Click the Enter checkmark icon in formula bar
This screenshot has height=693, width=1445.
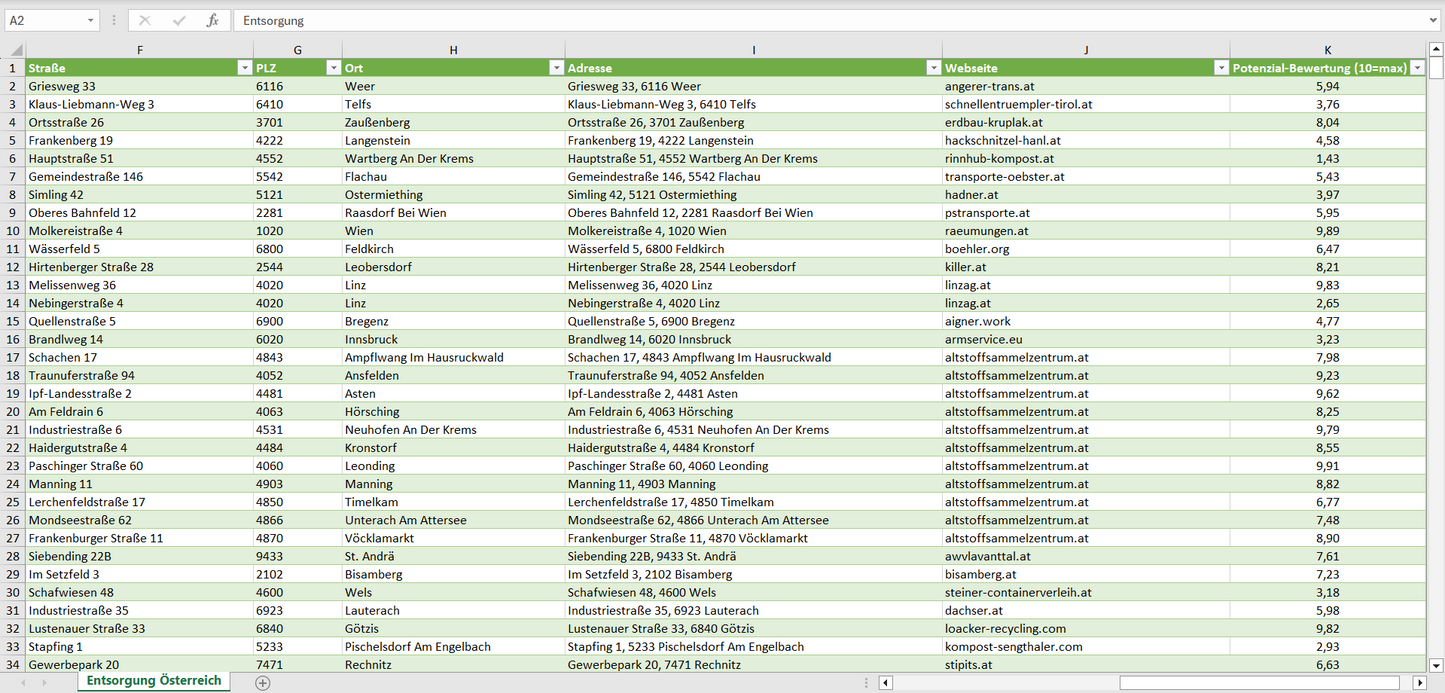pos(179,20)
